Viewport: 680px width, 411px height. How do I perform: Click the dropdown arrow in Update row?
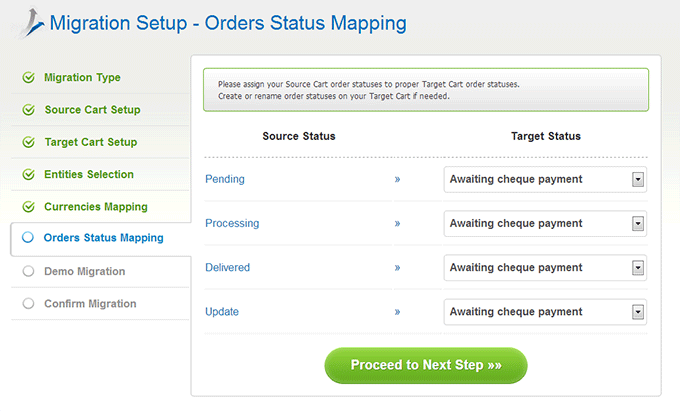pyautogui.click(x=638, y=312)
